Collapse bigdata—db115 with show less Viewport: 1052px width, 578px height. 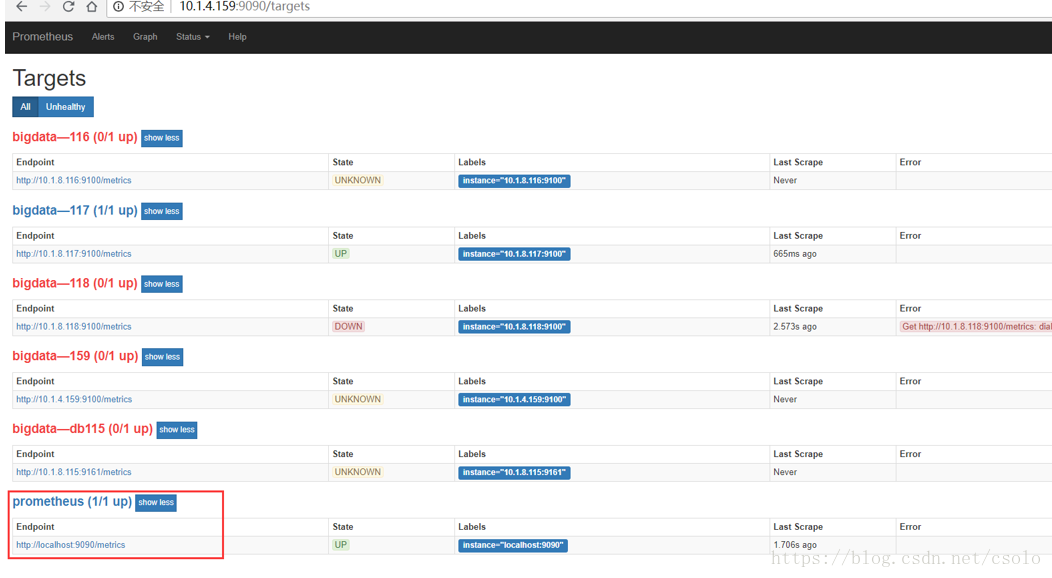(176, 430)
